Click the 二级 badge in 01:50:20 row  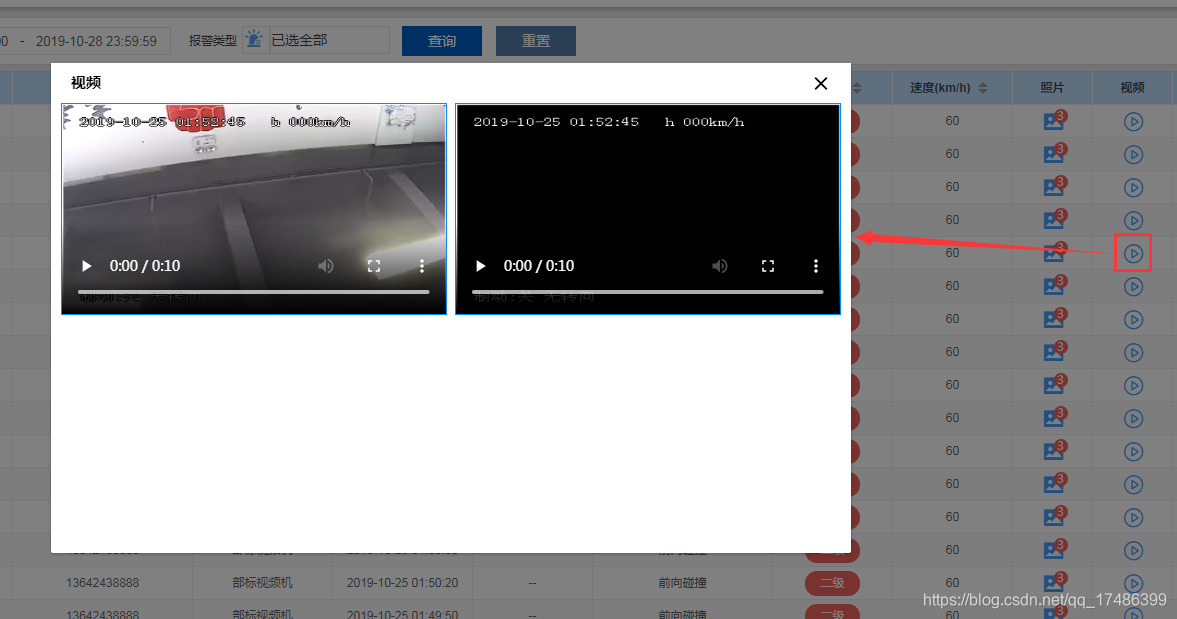[x=832, y=583]
